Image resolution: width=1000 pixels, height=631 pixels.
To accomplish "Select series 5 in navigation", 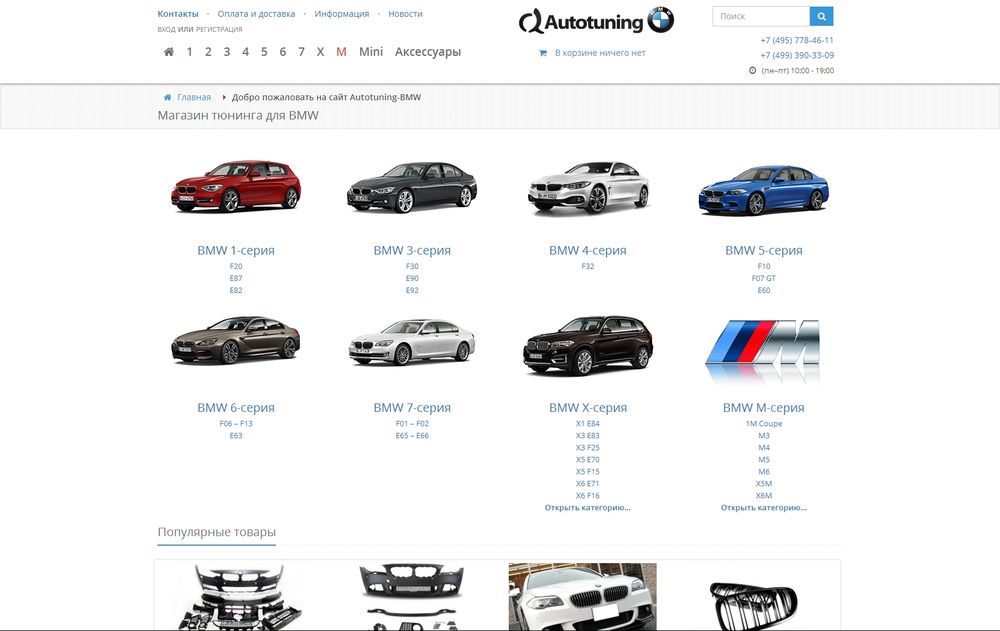I will pos(264,52).
